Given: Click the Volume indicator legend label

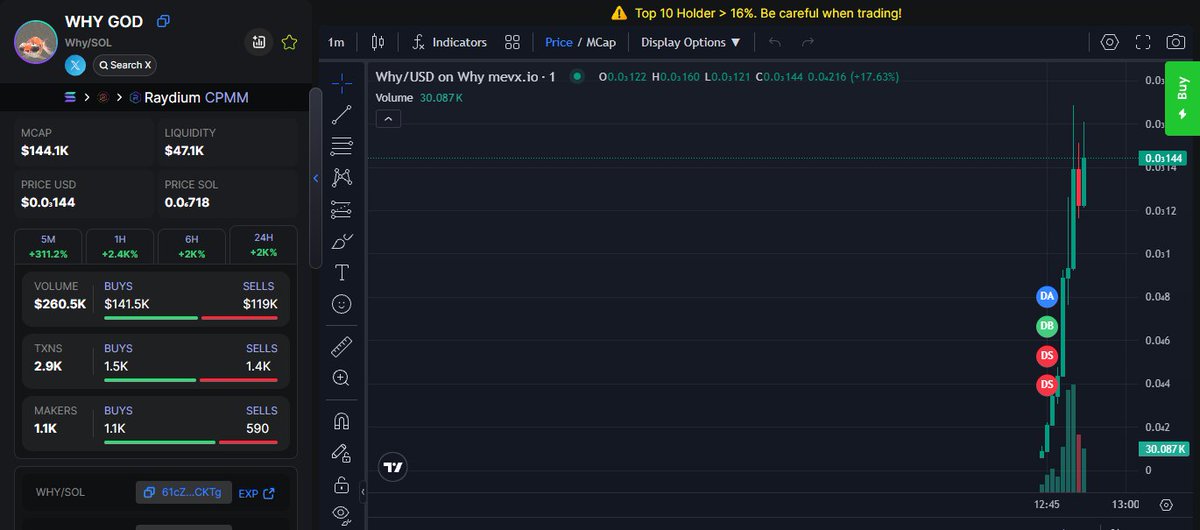Looking at the screenshot, I should (x=394, y=98).
